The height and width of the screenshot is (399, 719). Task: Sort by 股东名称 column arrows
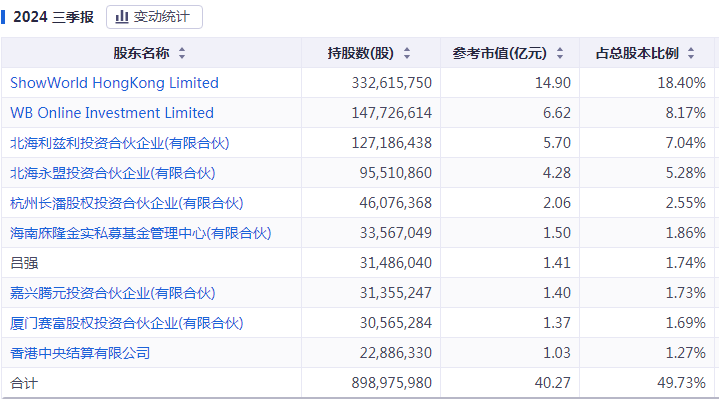tap(182, 53)
